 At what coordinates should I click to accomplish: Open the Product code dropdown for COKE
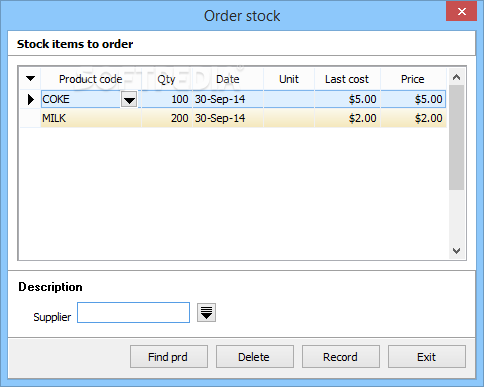(129, 99)
